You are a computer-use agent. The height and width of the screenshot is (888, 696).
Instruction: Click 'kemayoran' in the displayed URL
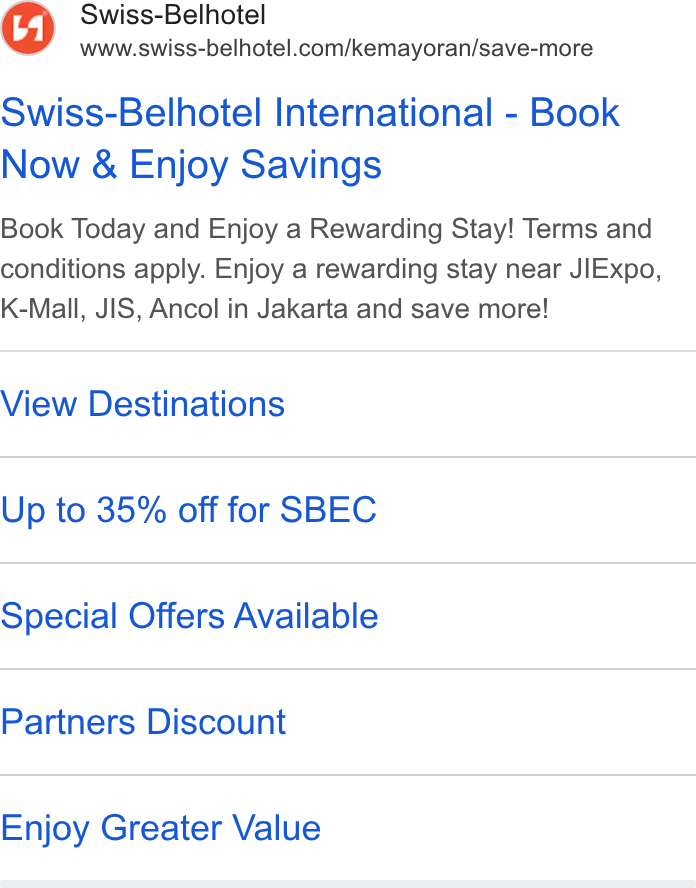click(x=412, y=49)
